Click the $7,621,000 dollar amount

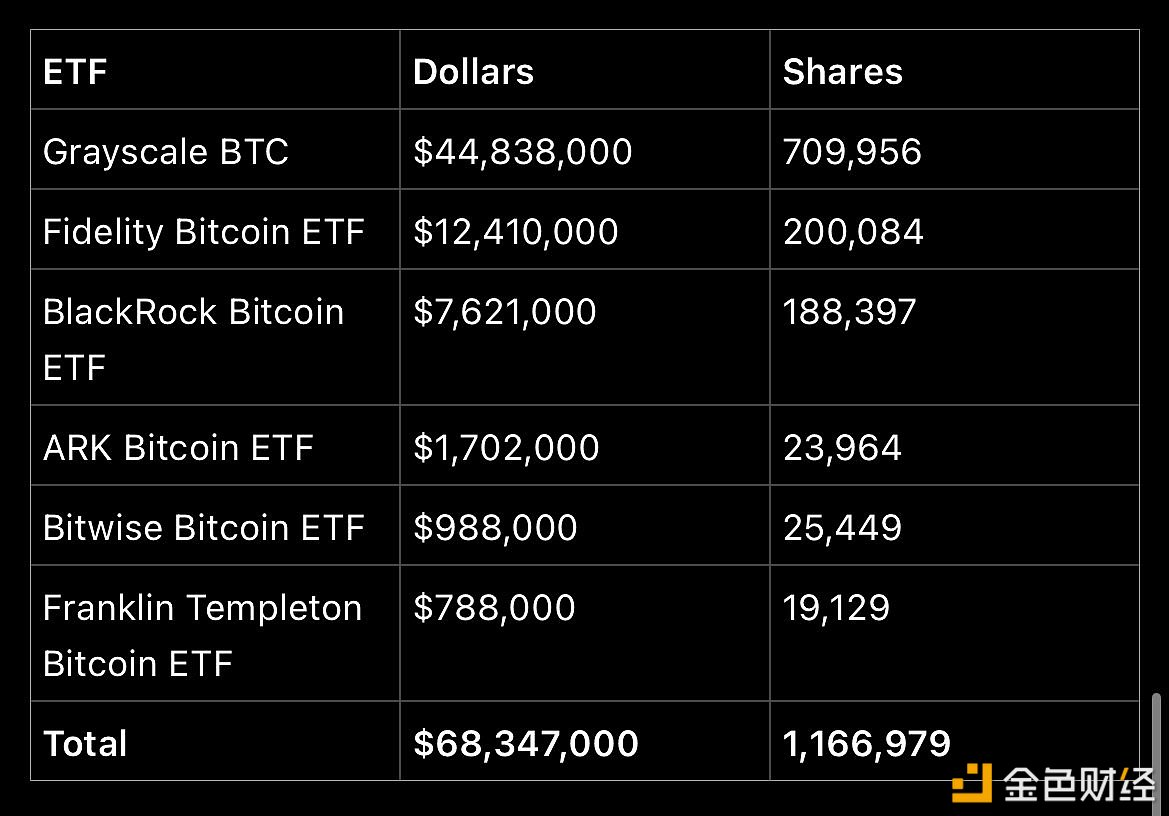pos(504,312)
